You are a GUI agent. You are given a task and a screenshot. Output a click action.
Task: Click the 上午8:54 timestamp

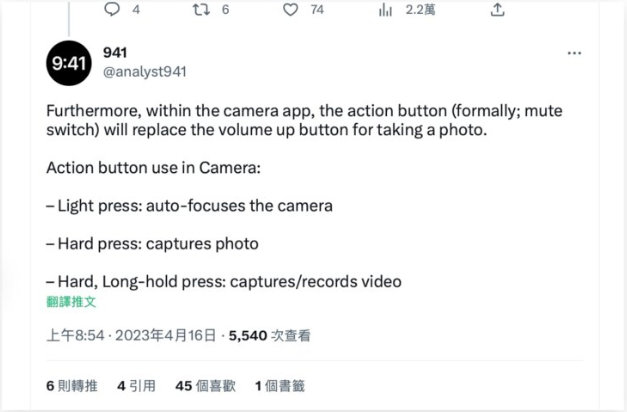(76, 335)
